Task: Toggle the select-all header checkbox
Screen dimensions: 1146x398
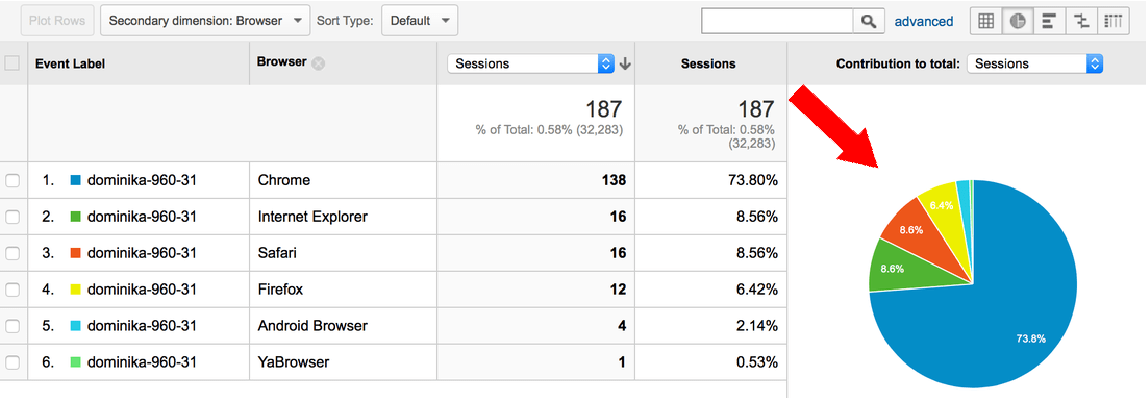Action: pos(12,64)
